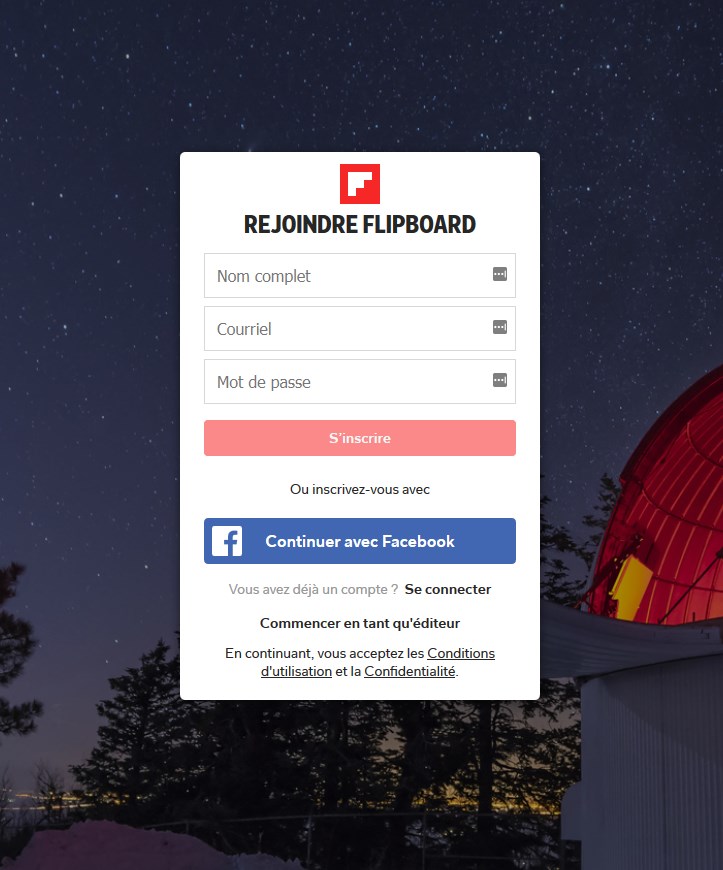Viewport: 723px width, 870px height.
Task: Click the password manager icon in Nom complet field
Action: coord(500,274)
